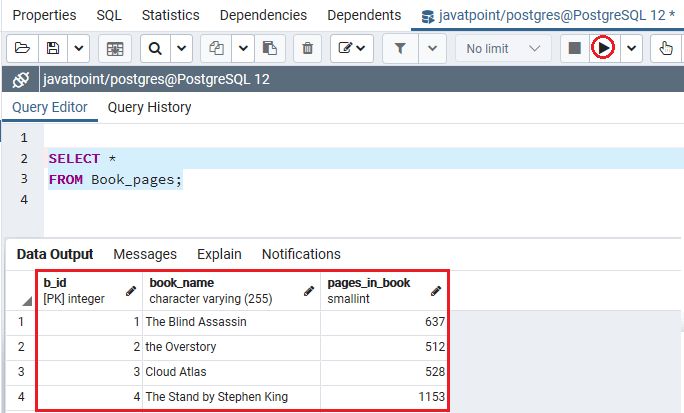Open the Statistics tab
This screenshot has width=684, height=413.
pyautogui.click(x=171, y=15)
